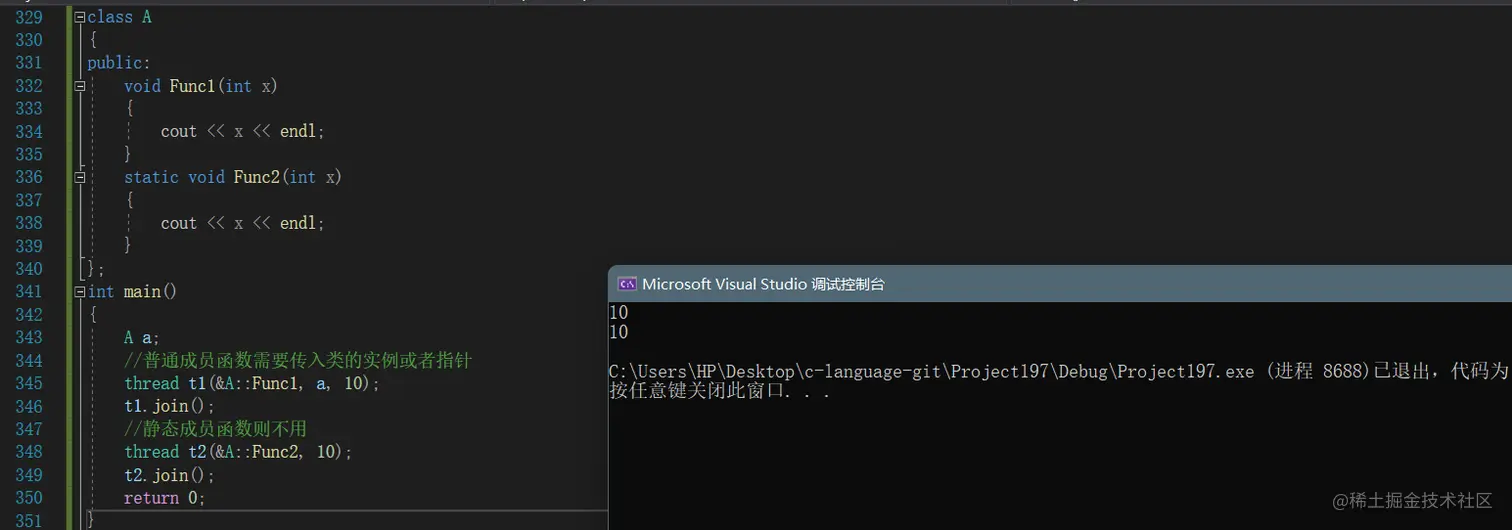
Task: Click the 'A a;' declaration line
Action: 142,337
